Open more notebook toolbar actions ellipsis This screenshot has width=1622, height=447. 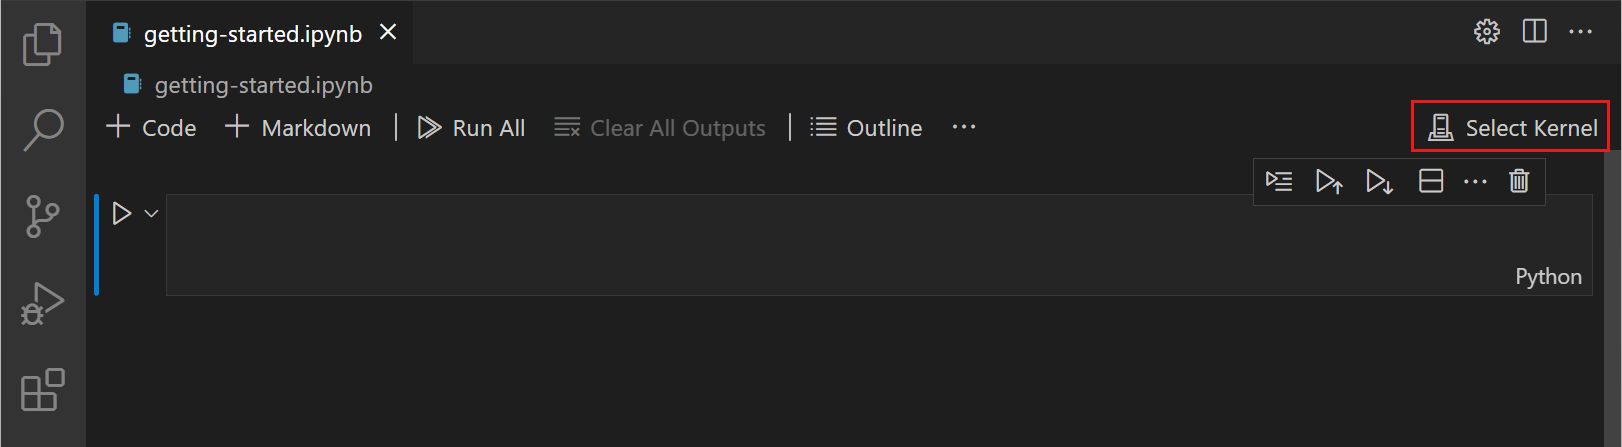[x=964, y=127]
